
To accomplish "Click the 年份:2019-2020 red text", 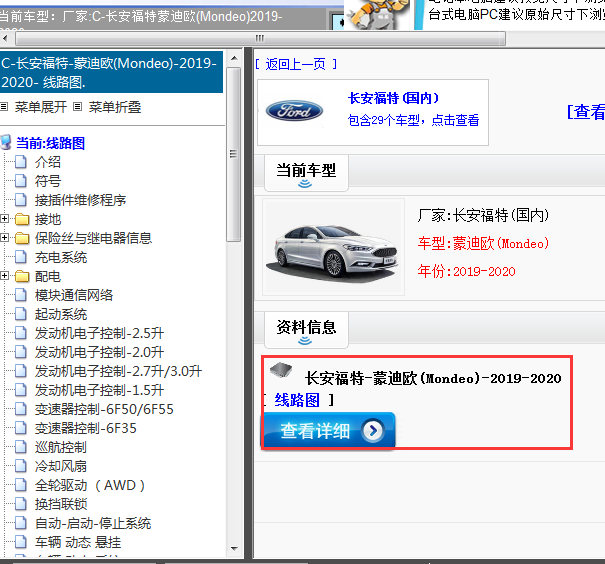I will tap(466, 272).
